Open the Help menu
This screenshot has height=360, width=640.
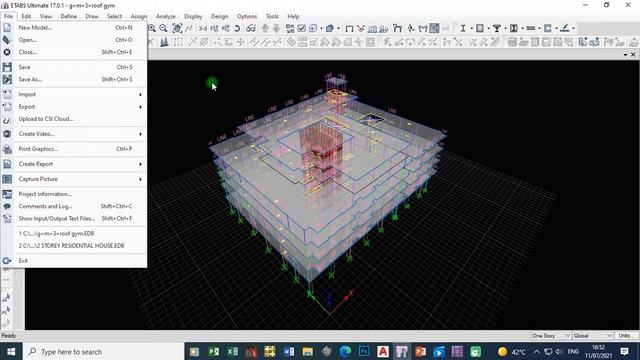tap(293, 16)
